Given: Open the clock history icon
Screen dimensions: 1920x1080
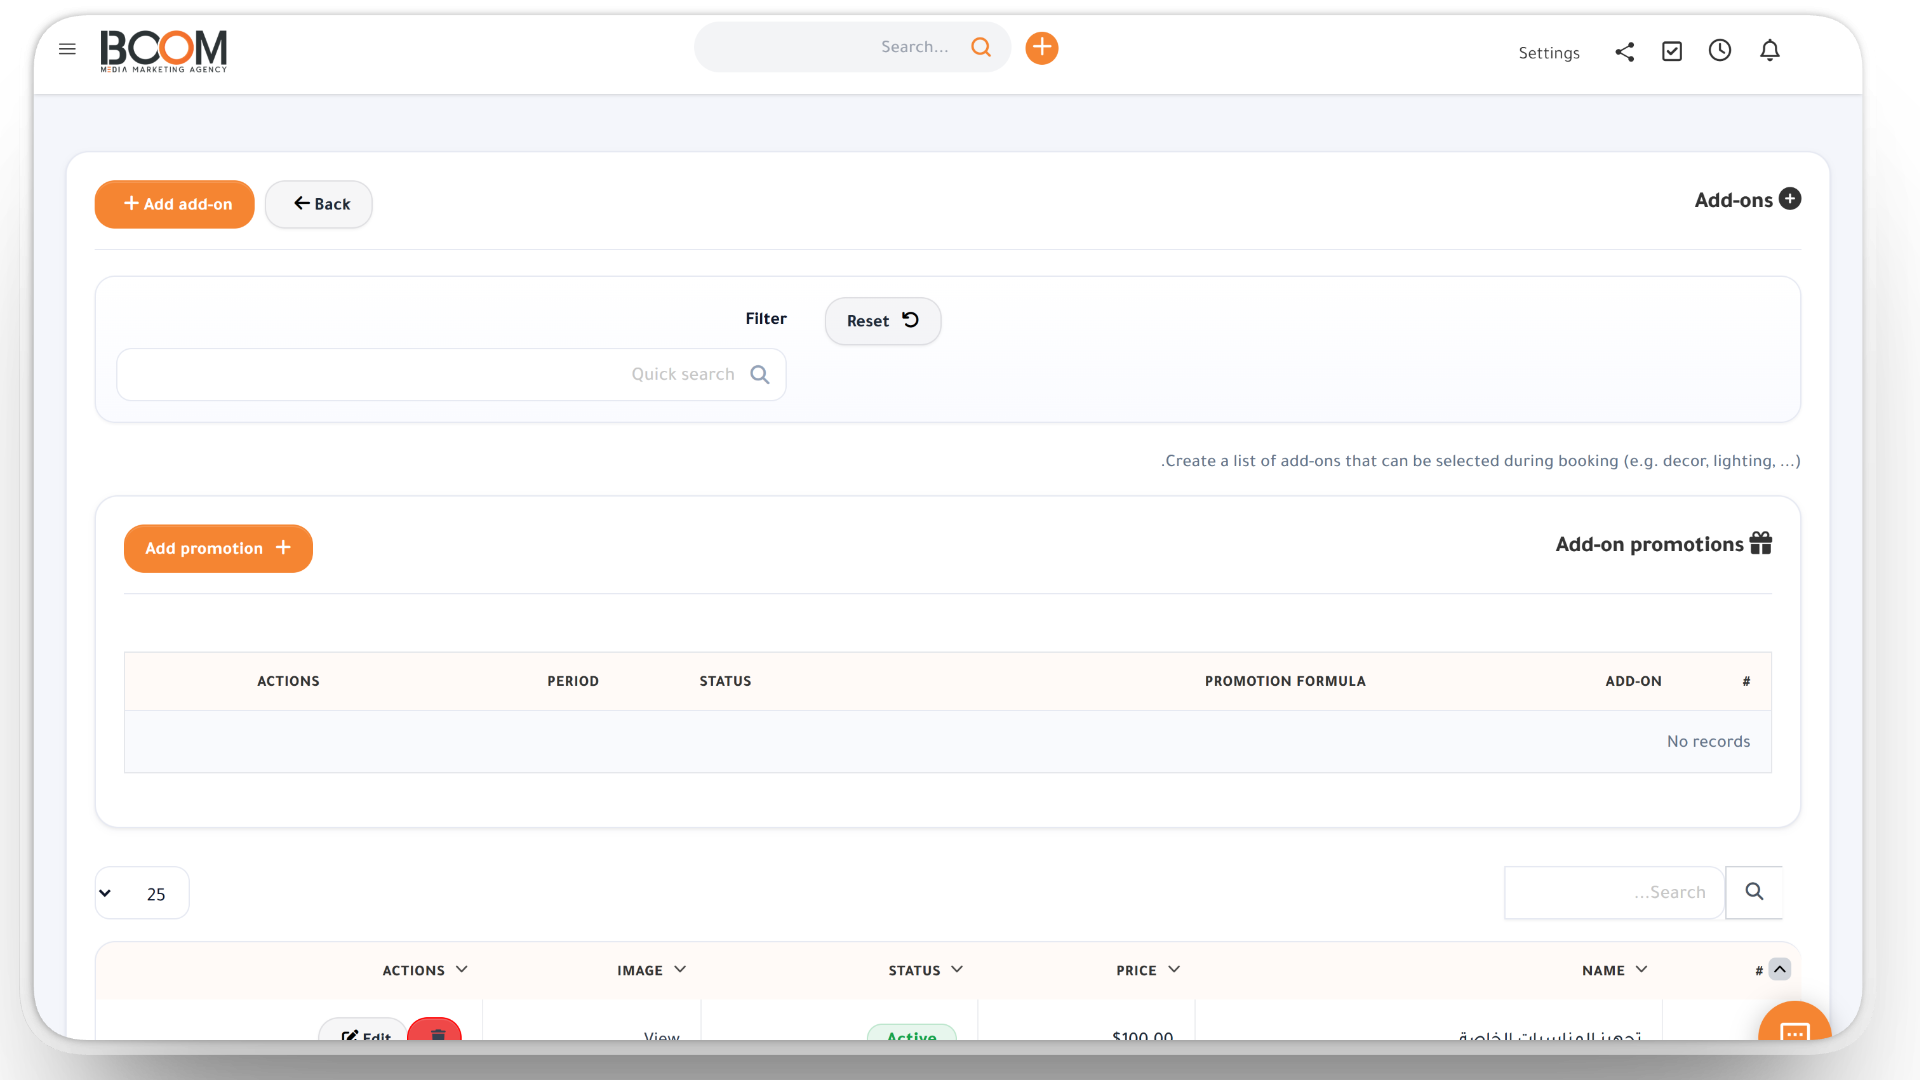Looking at the screenshot, I should tap(1720, 50).
